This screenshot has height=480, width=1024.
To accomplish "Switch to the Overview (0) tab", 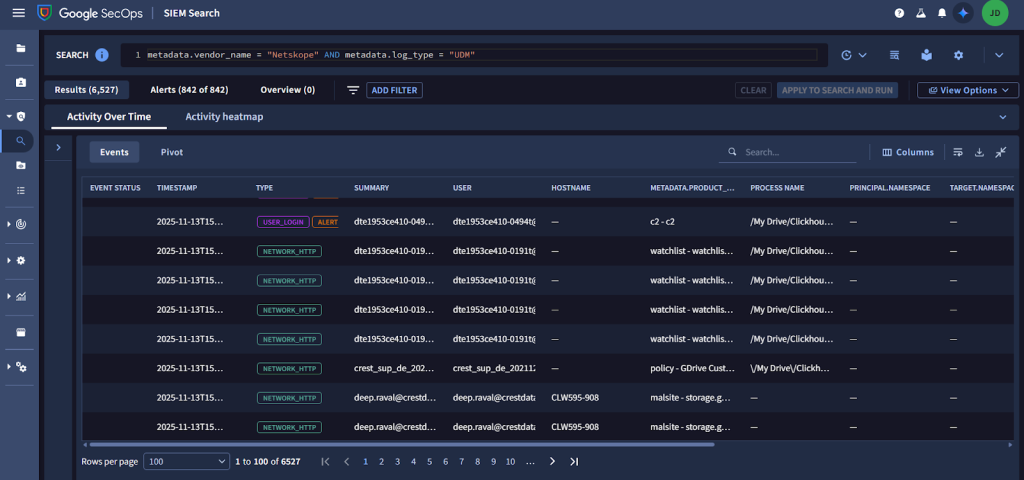I will click(x=287, y=90).
